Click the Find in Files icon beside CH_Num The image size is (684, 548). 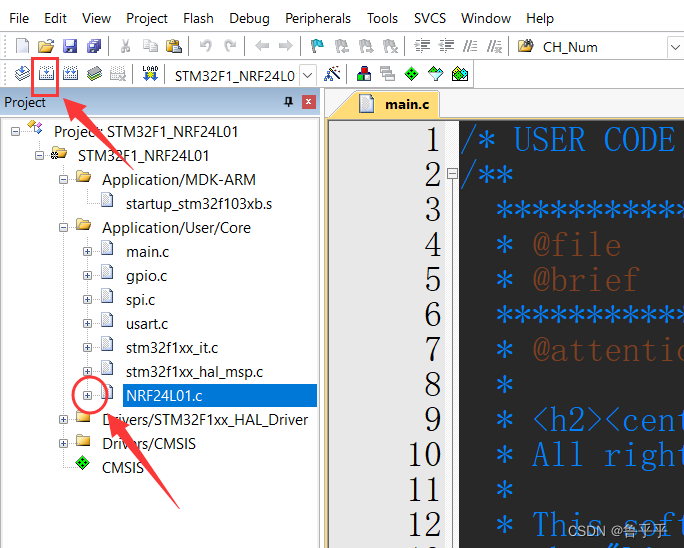[x=526, y=46]
